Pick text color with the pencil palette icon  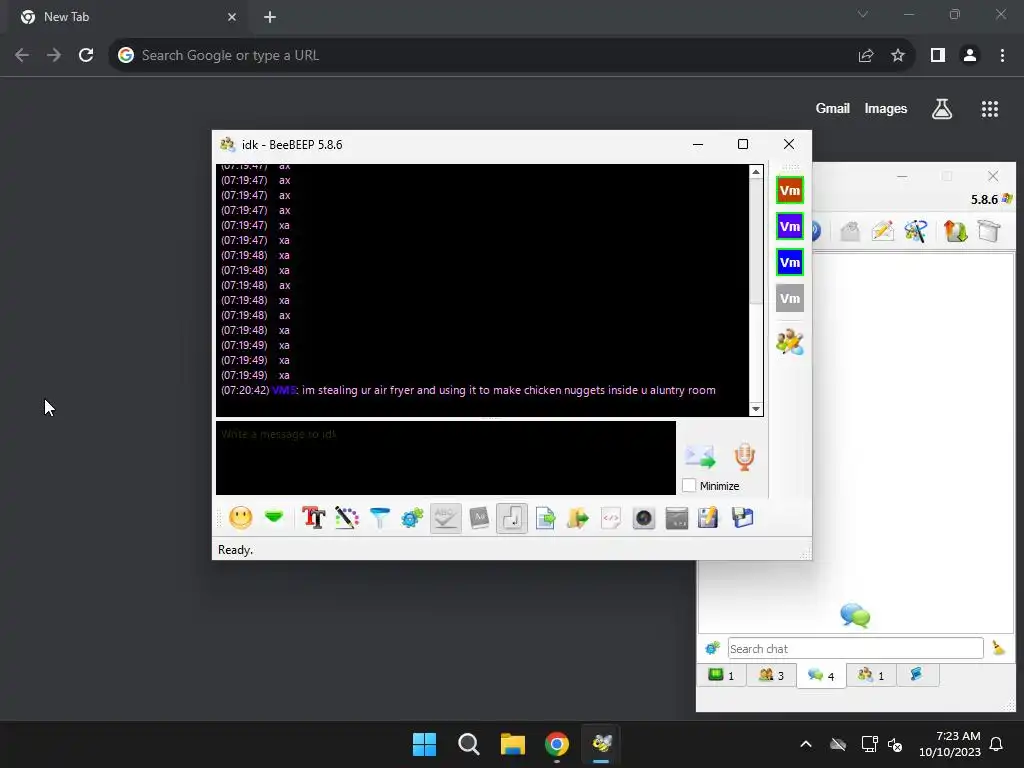coord(347,518)
